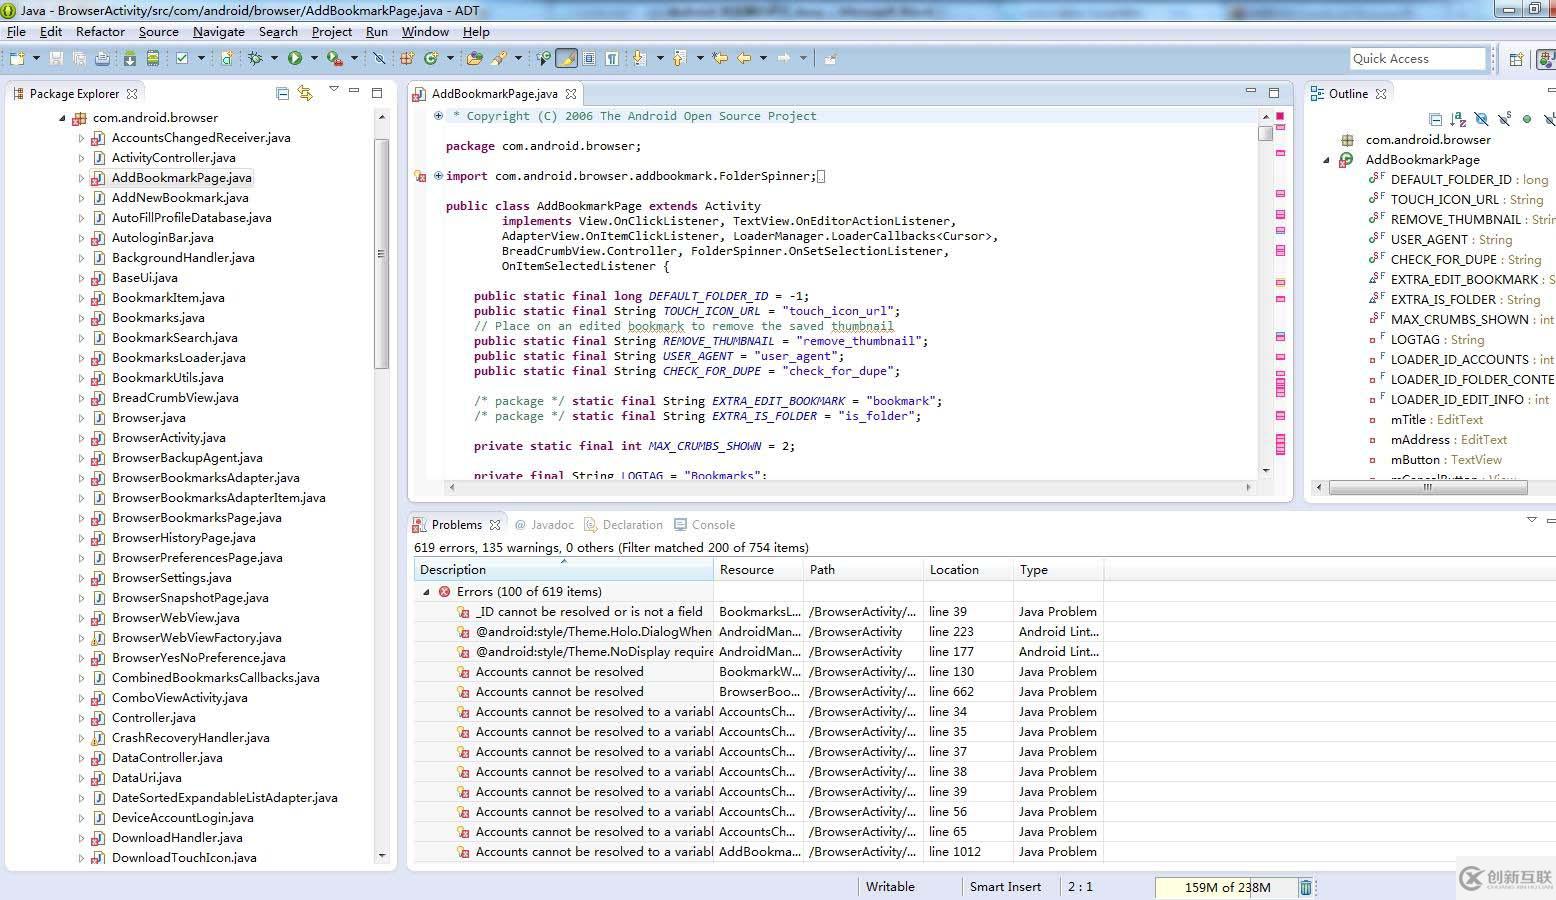Click the Run External Tools icon
The height and width of the screenshot is (900, 1556).
[x=334, y=58]
